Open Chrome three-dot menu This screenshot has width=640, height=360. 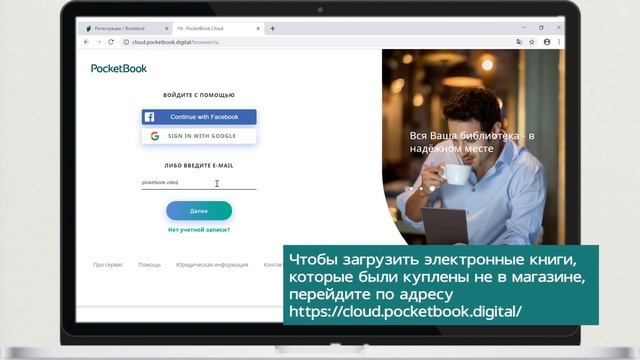point(559,42)
